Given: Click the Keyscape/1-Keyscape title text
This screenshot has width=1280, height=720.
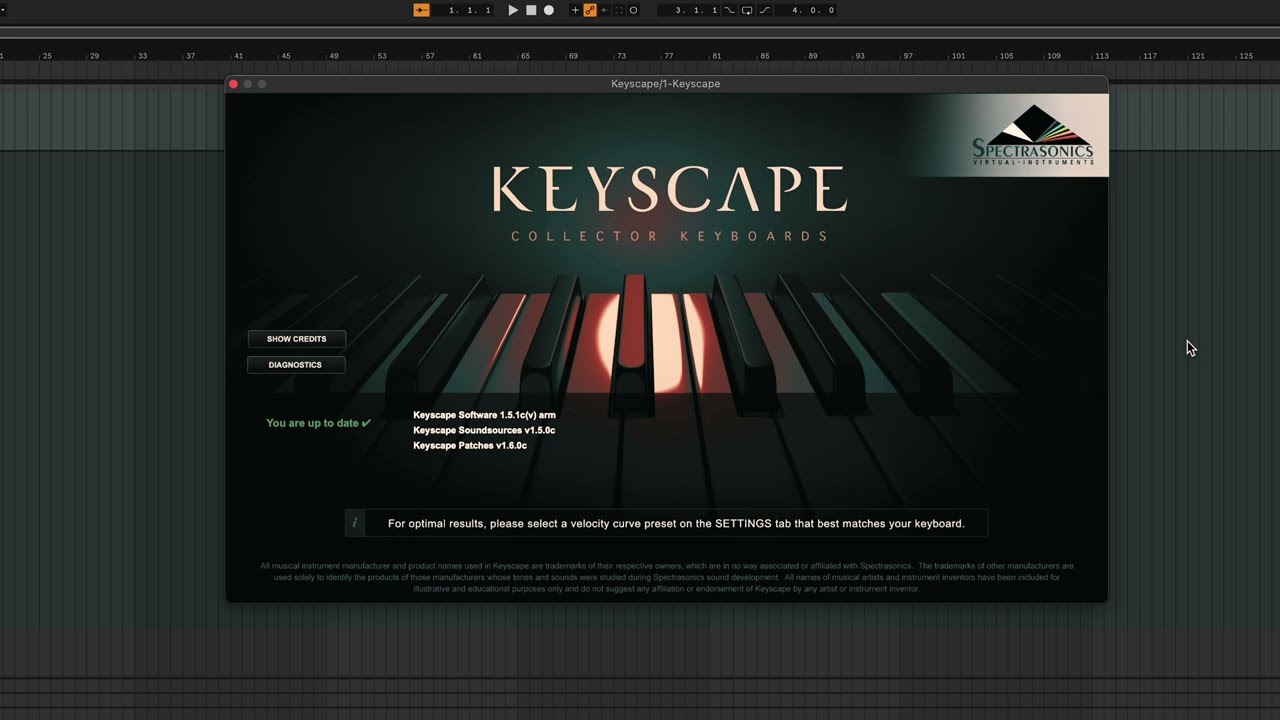Looking at the screenshot, I should click(x=665, y=84).
